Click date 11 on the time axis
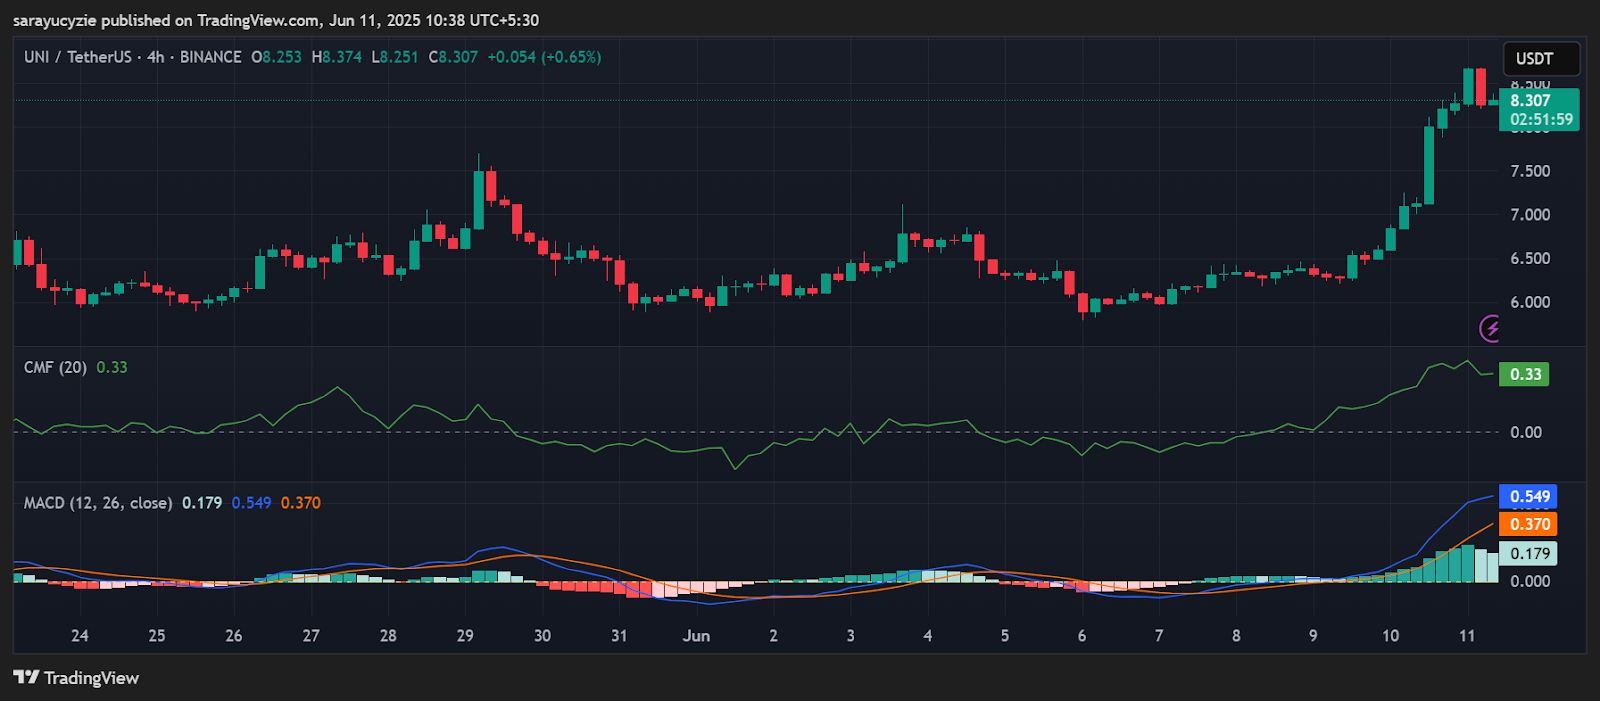 point(1467,636)
